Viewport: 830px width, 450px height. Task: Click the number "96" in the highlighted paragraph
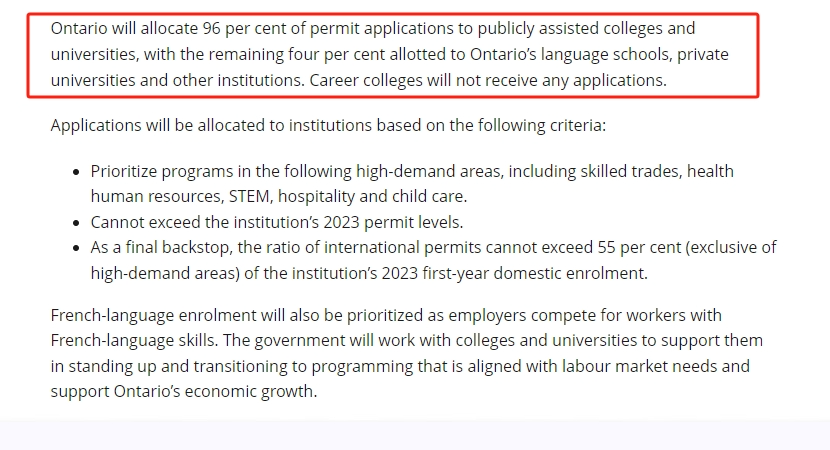click(x=211, y=28)
